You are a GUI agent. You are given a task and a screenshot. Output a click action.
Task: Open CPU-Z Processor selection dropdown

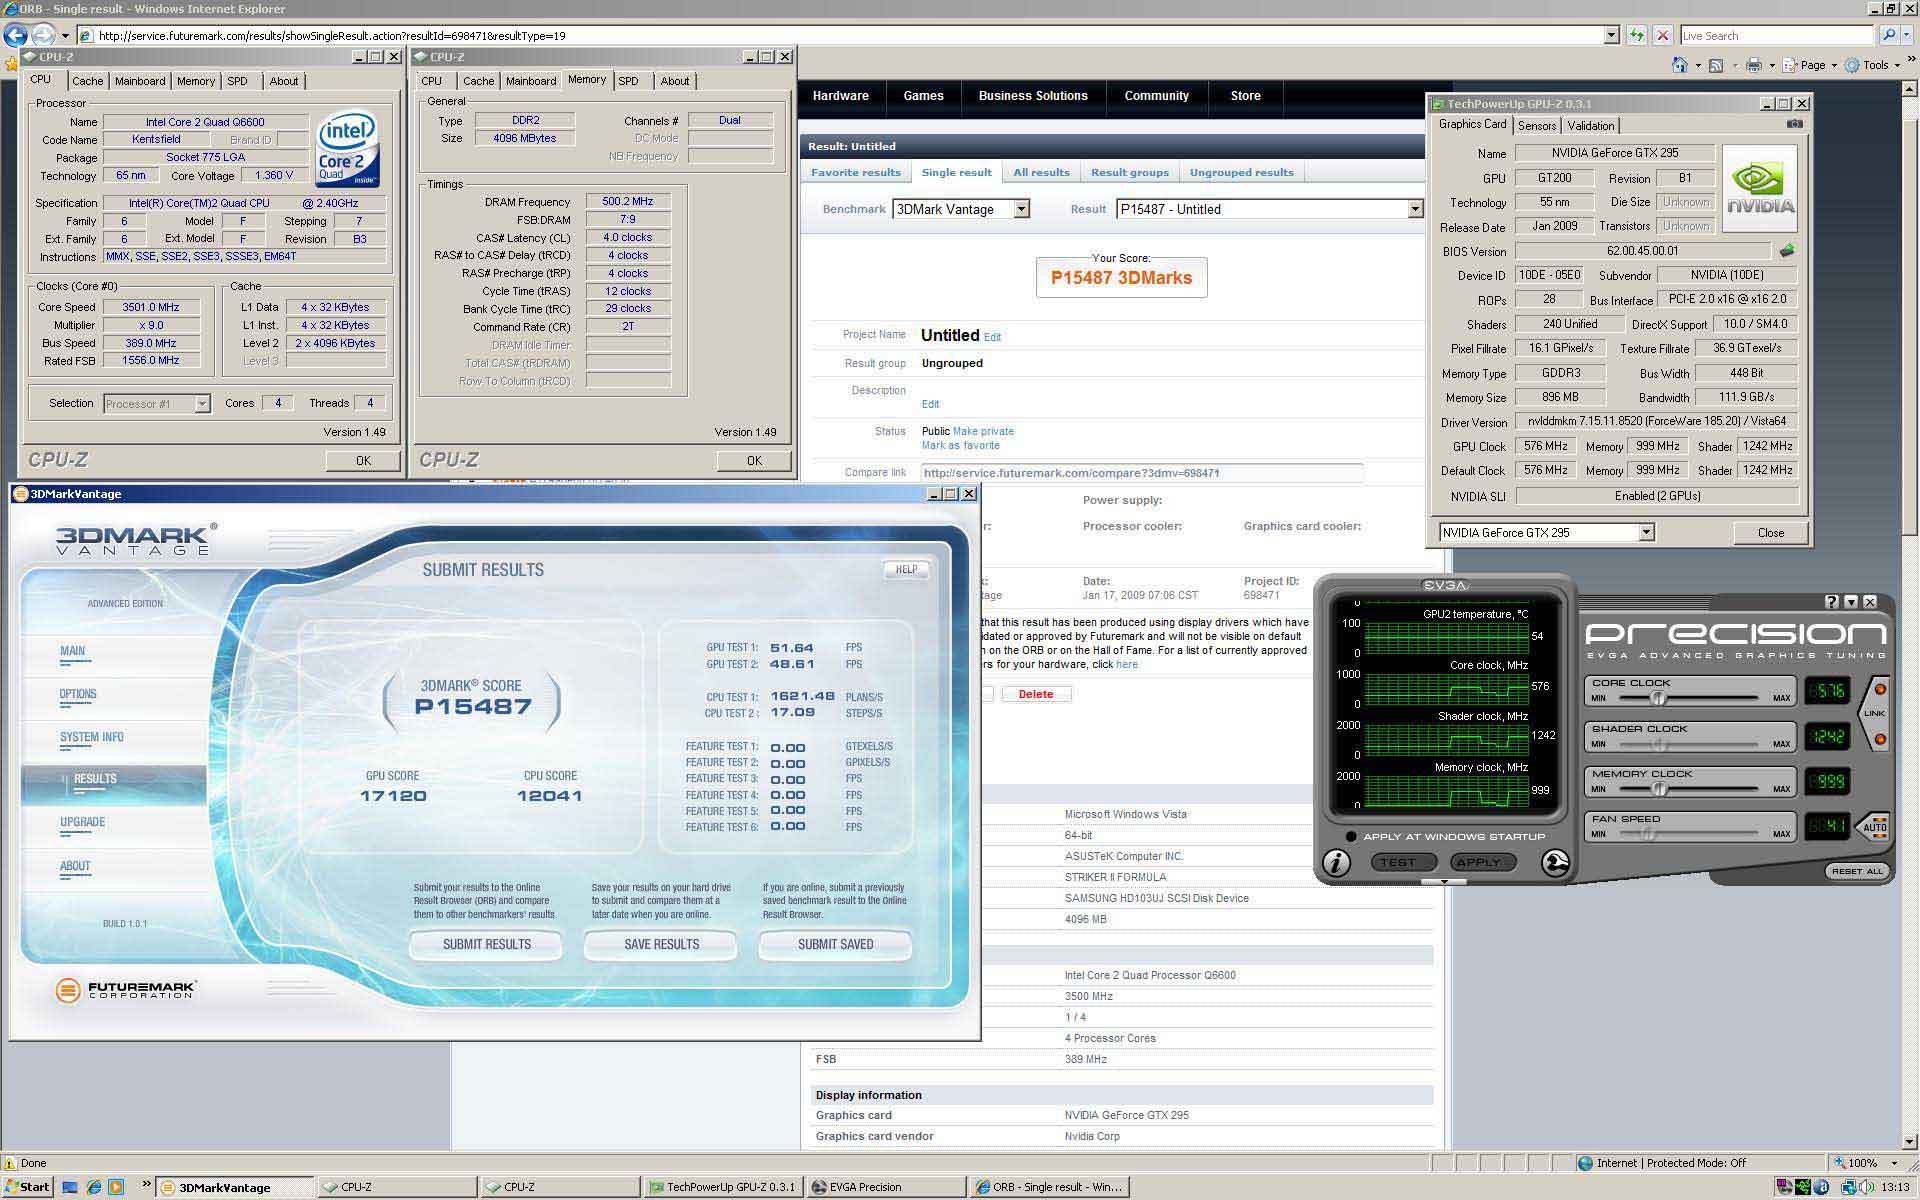coord(202,404)
